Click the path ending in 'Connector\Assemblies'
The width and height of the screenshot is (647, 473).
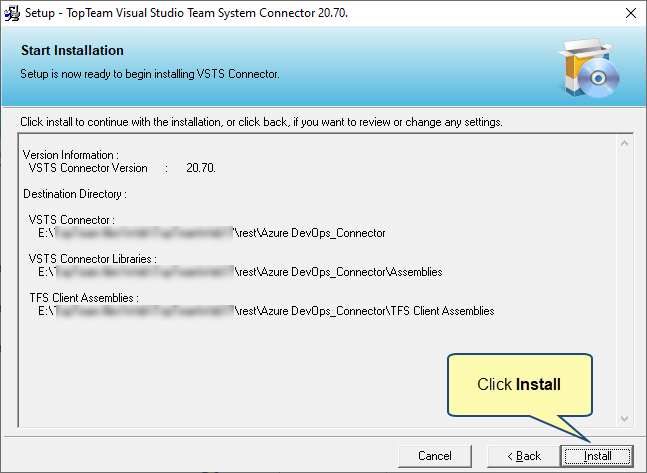point(240,272)
